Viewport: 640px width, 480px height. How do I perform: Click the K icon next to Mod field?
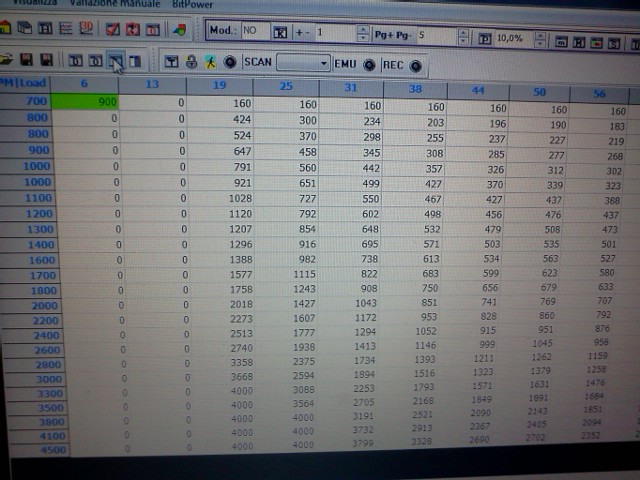(280, 32)
